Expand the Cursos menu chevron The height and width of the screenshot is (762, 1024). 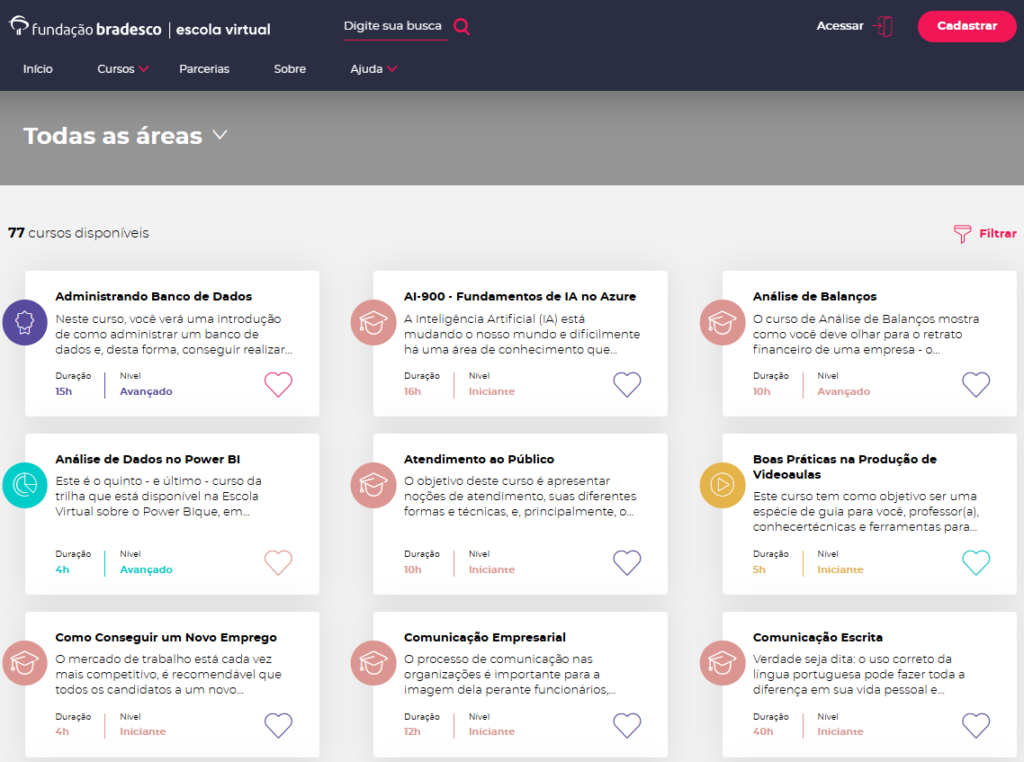(144, 69)
